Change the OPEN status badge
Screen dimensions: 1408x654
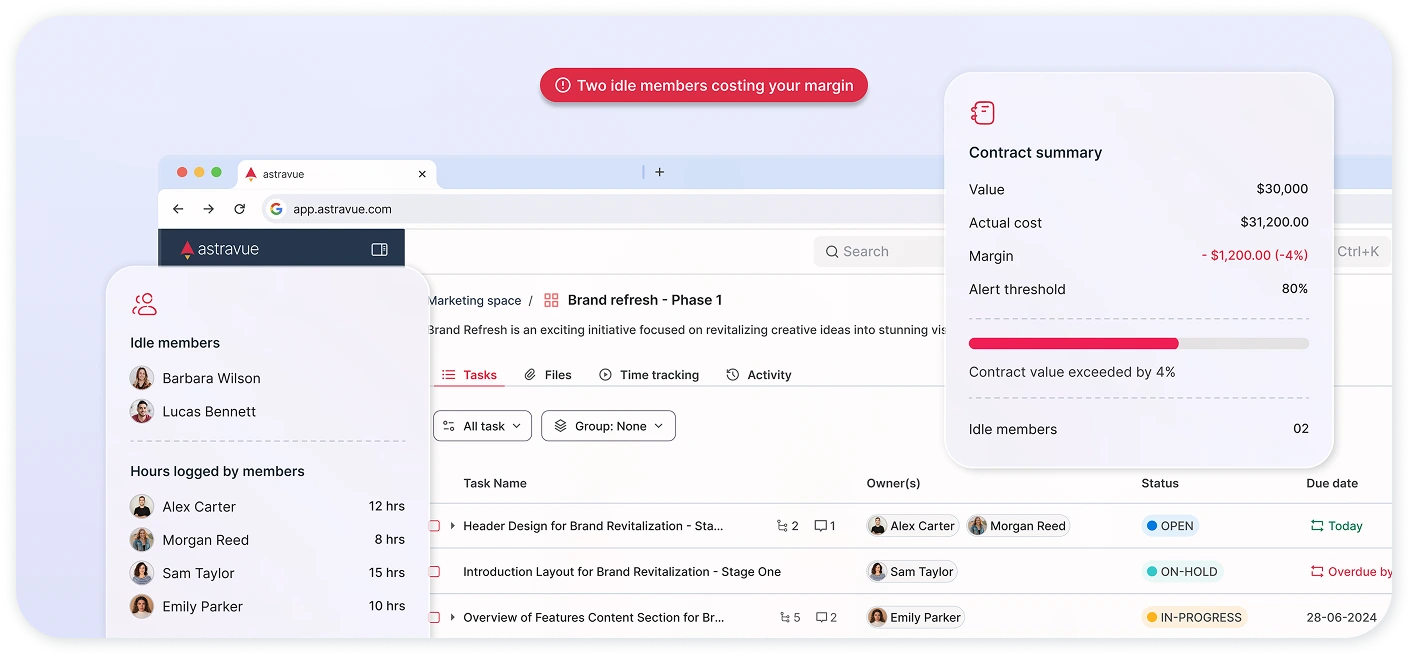[1170, 526]
